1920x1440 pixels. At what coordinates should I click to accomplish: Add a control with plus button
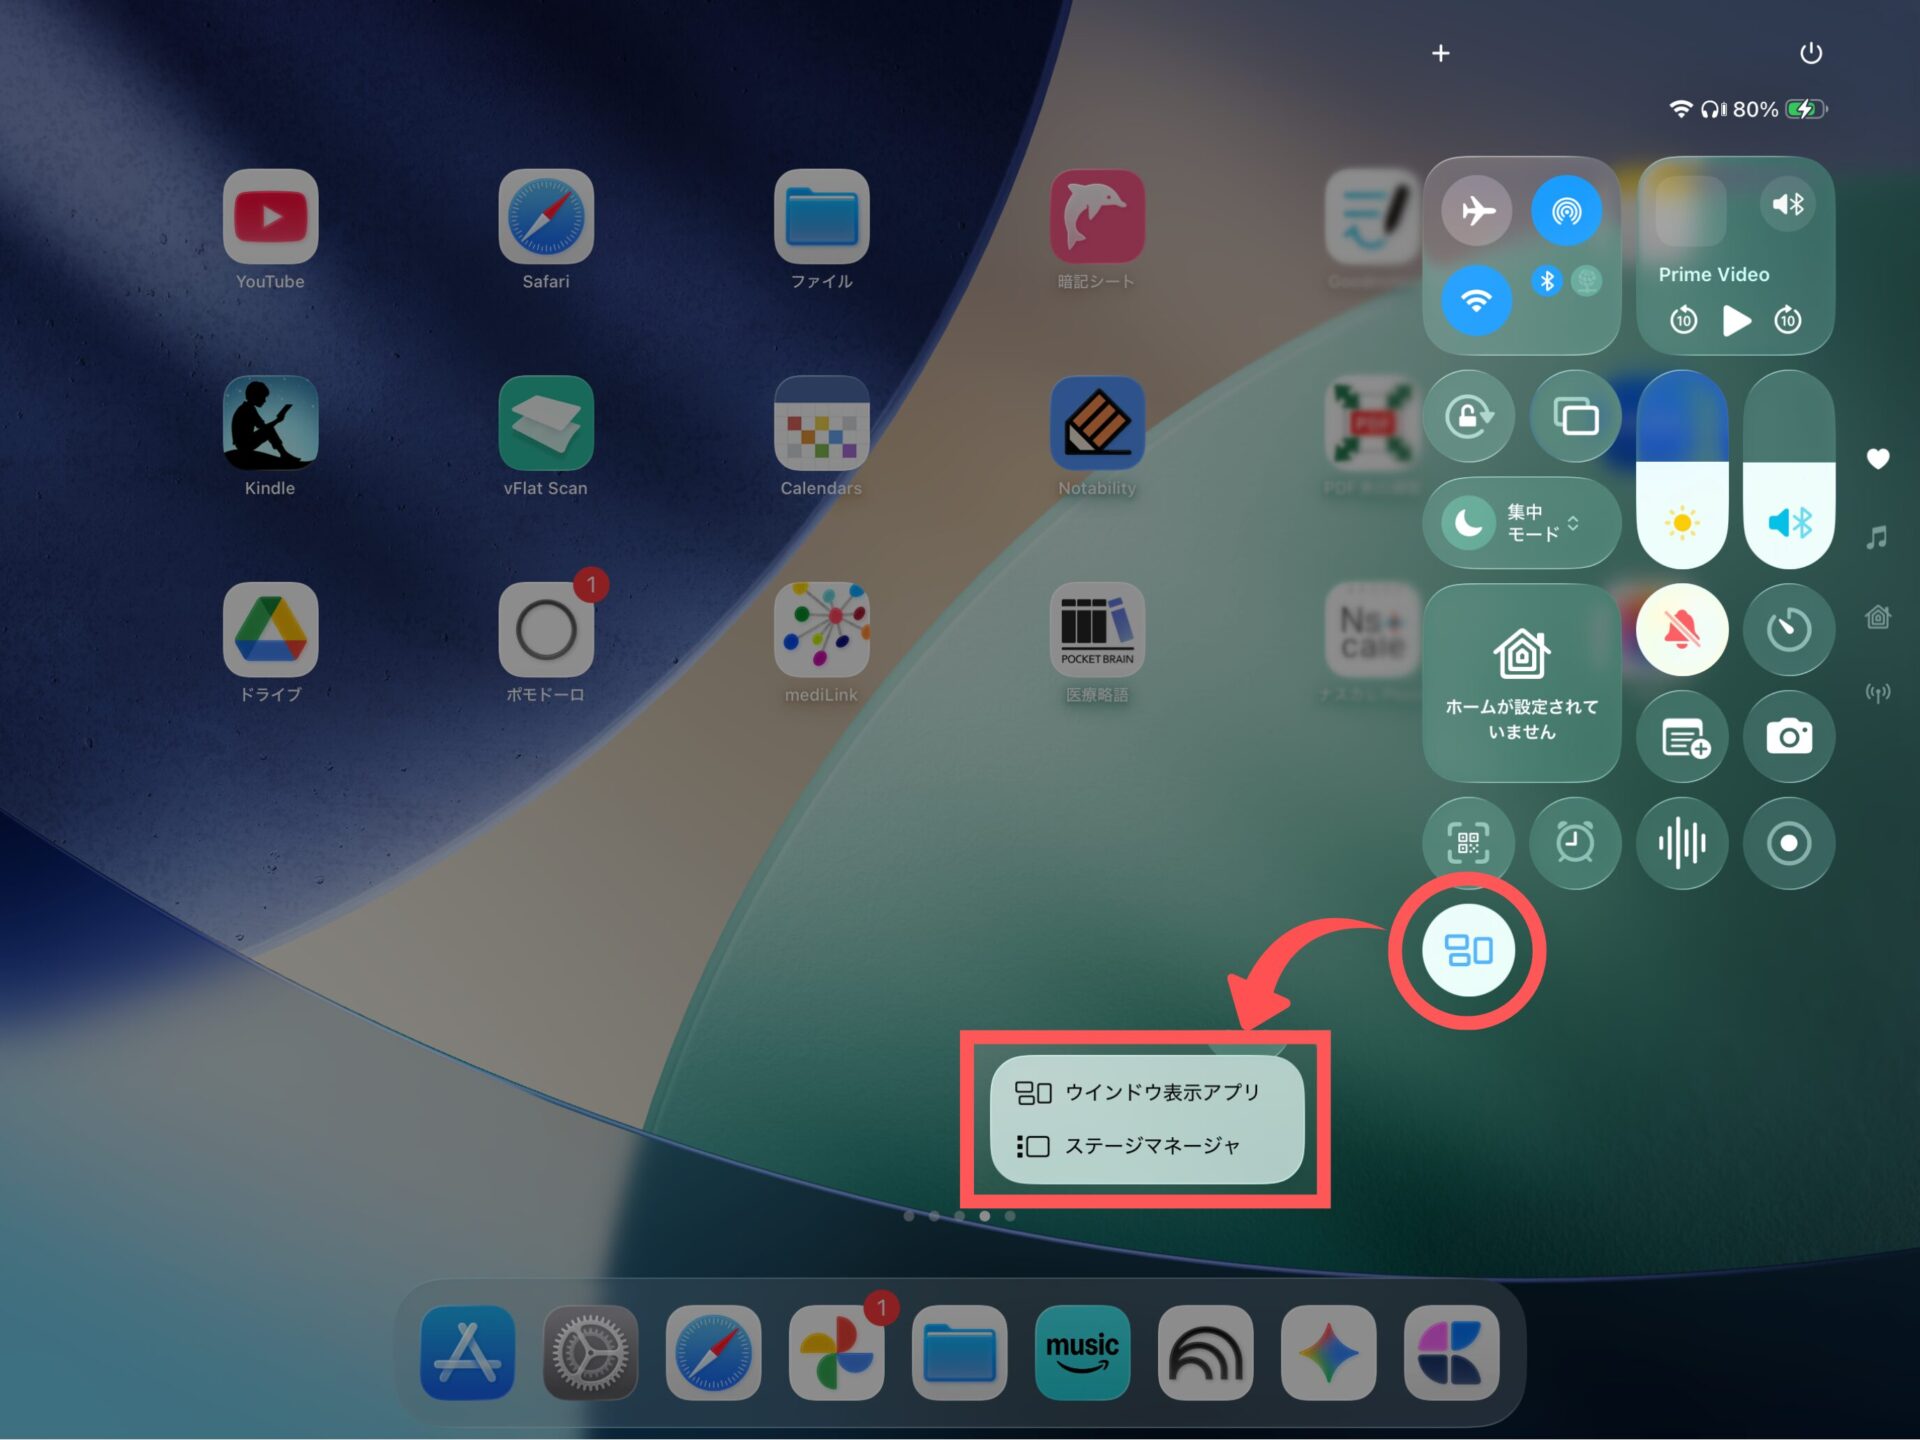pos(1440,53)
